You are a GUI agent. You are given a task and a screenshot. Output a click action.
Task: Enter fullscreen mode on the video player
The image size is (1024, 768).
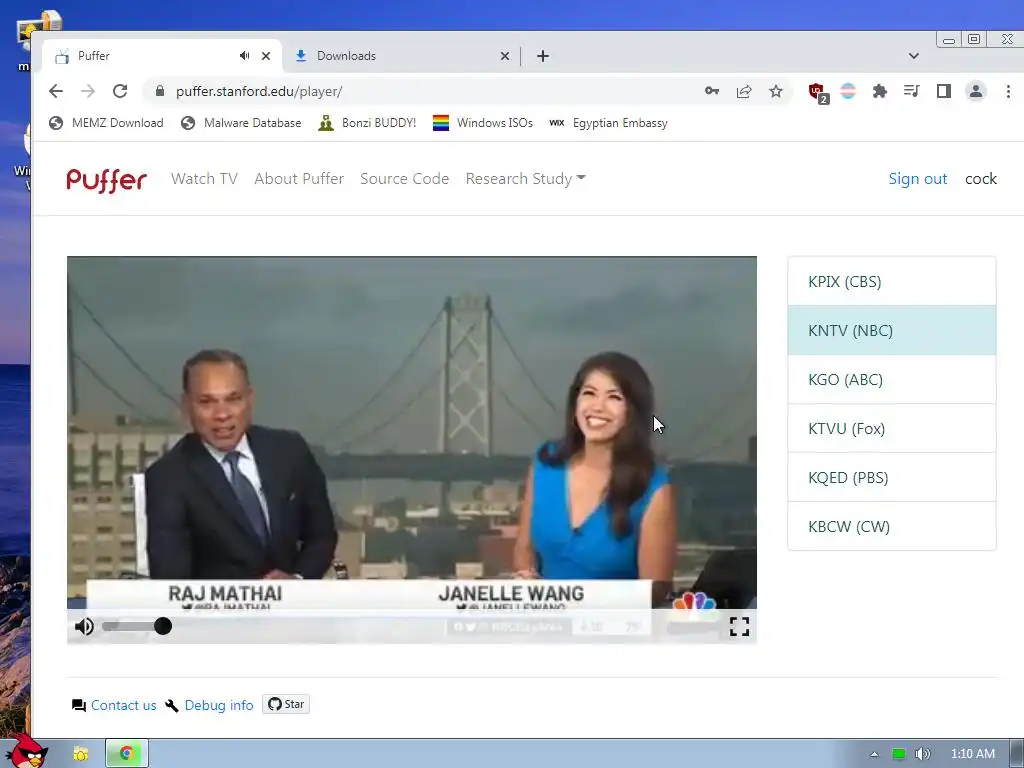[x=739, y=626]
